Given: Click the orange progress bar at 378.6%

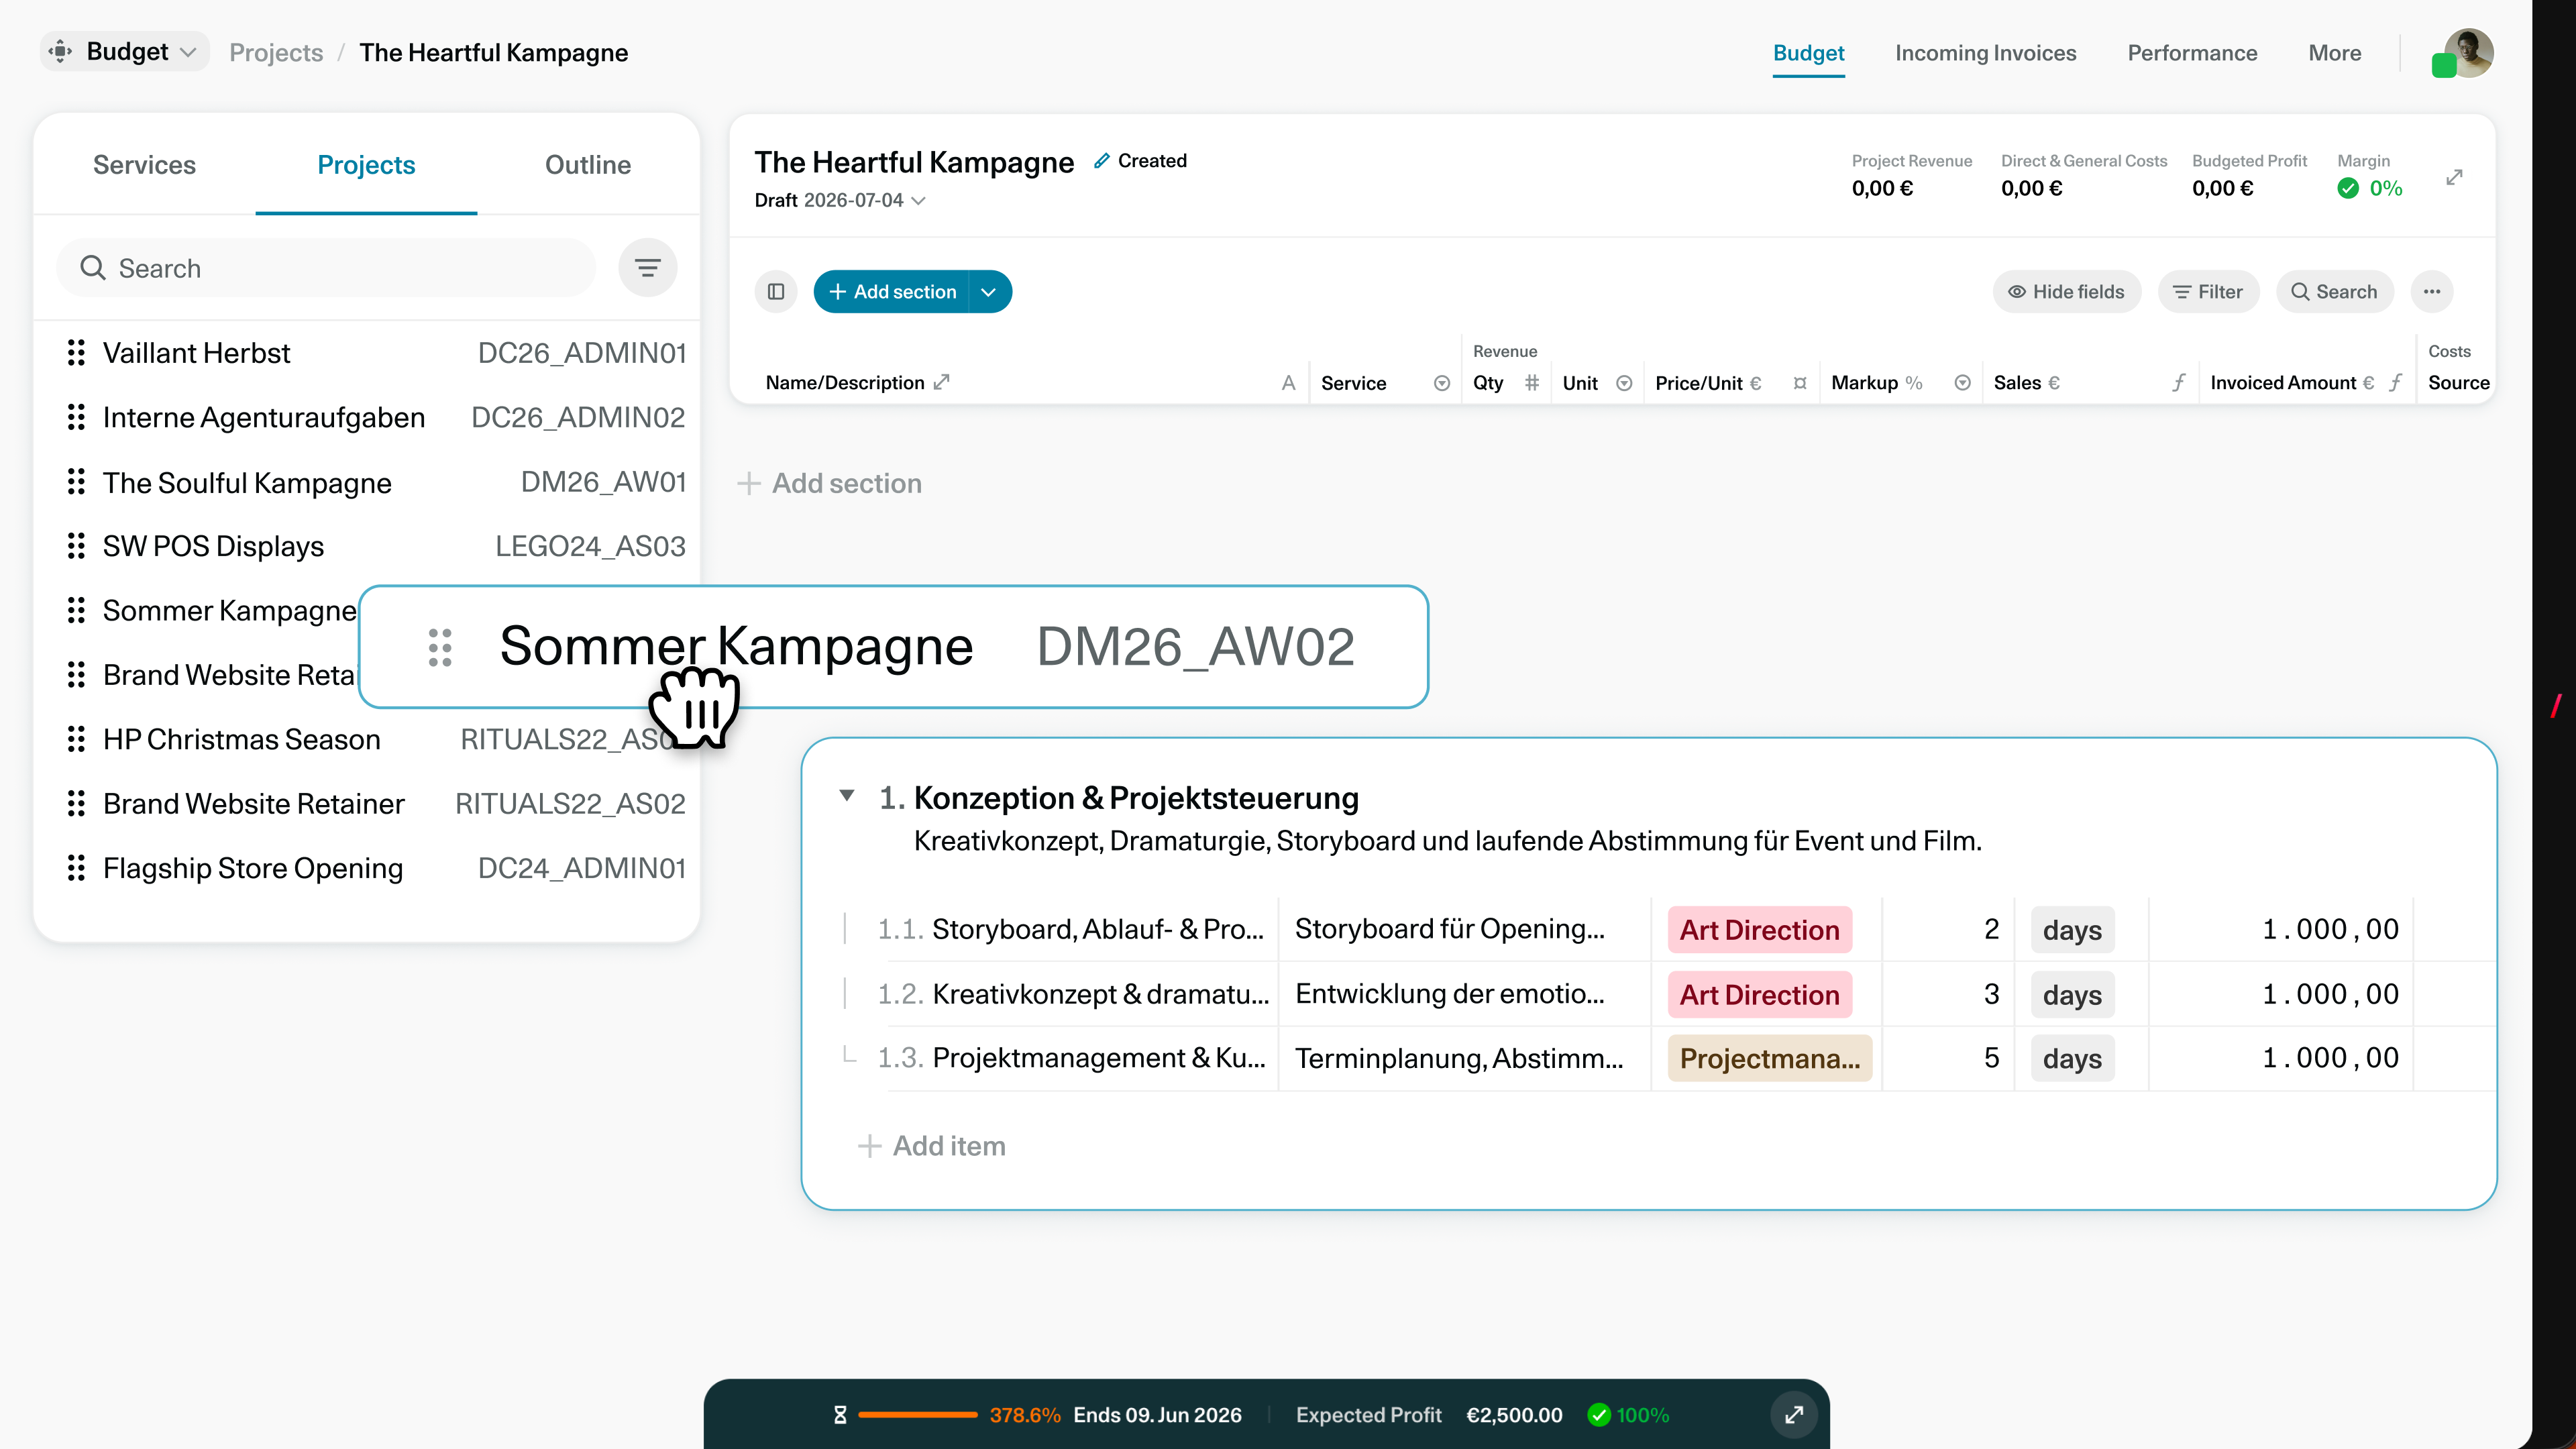Looking at the screenshot, I should point(917,1415).
